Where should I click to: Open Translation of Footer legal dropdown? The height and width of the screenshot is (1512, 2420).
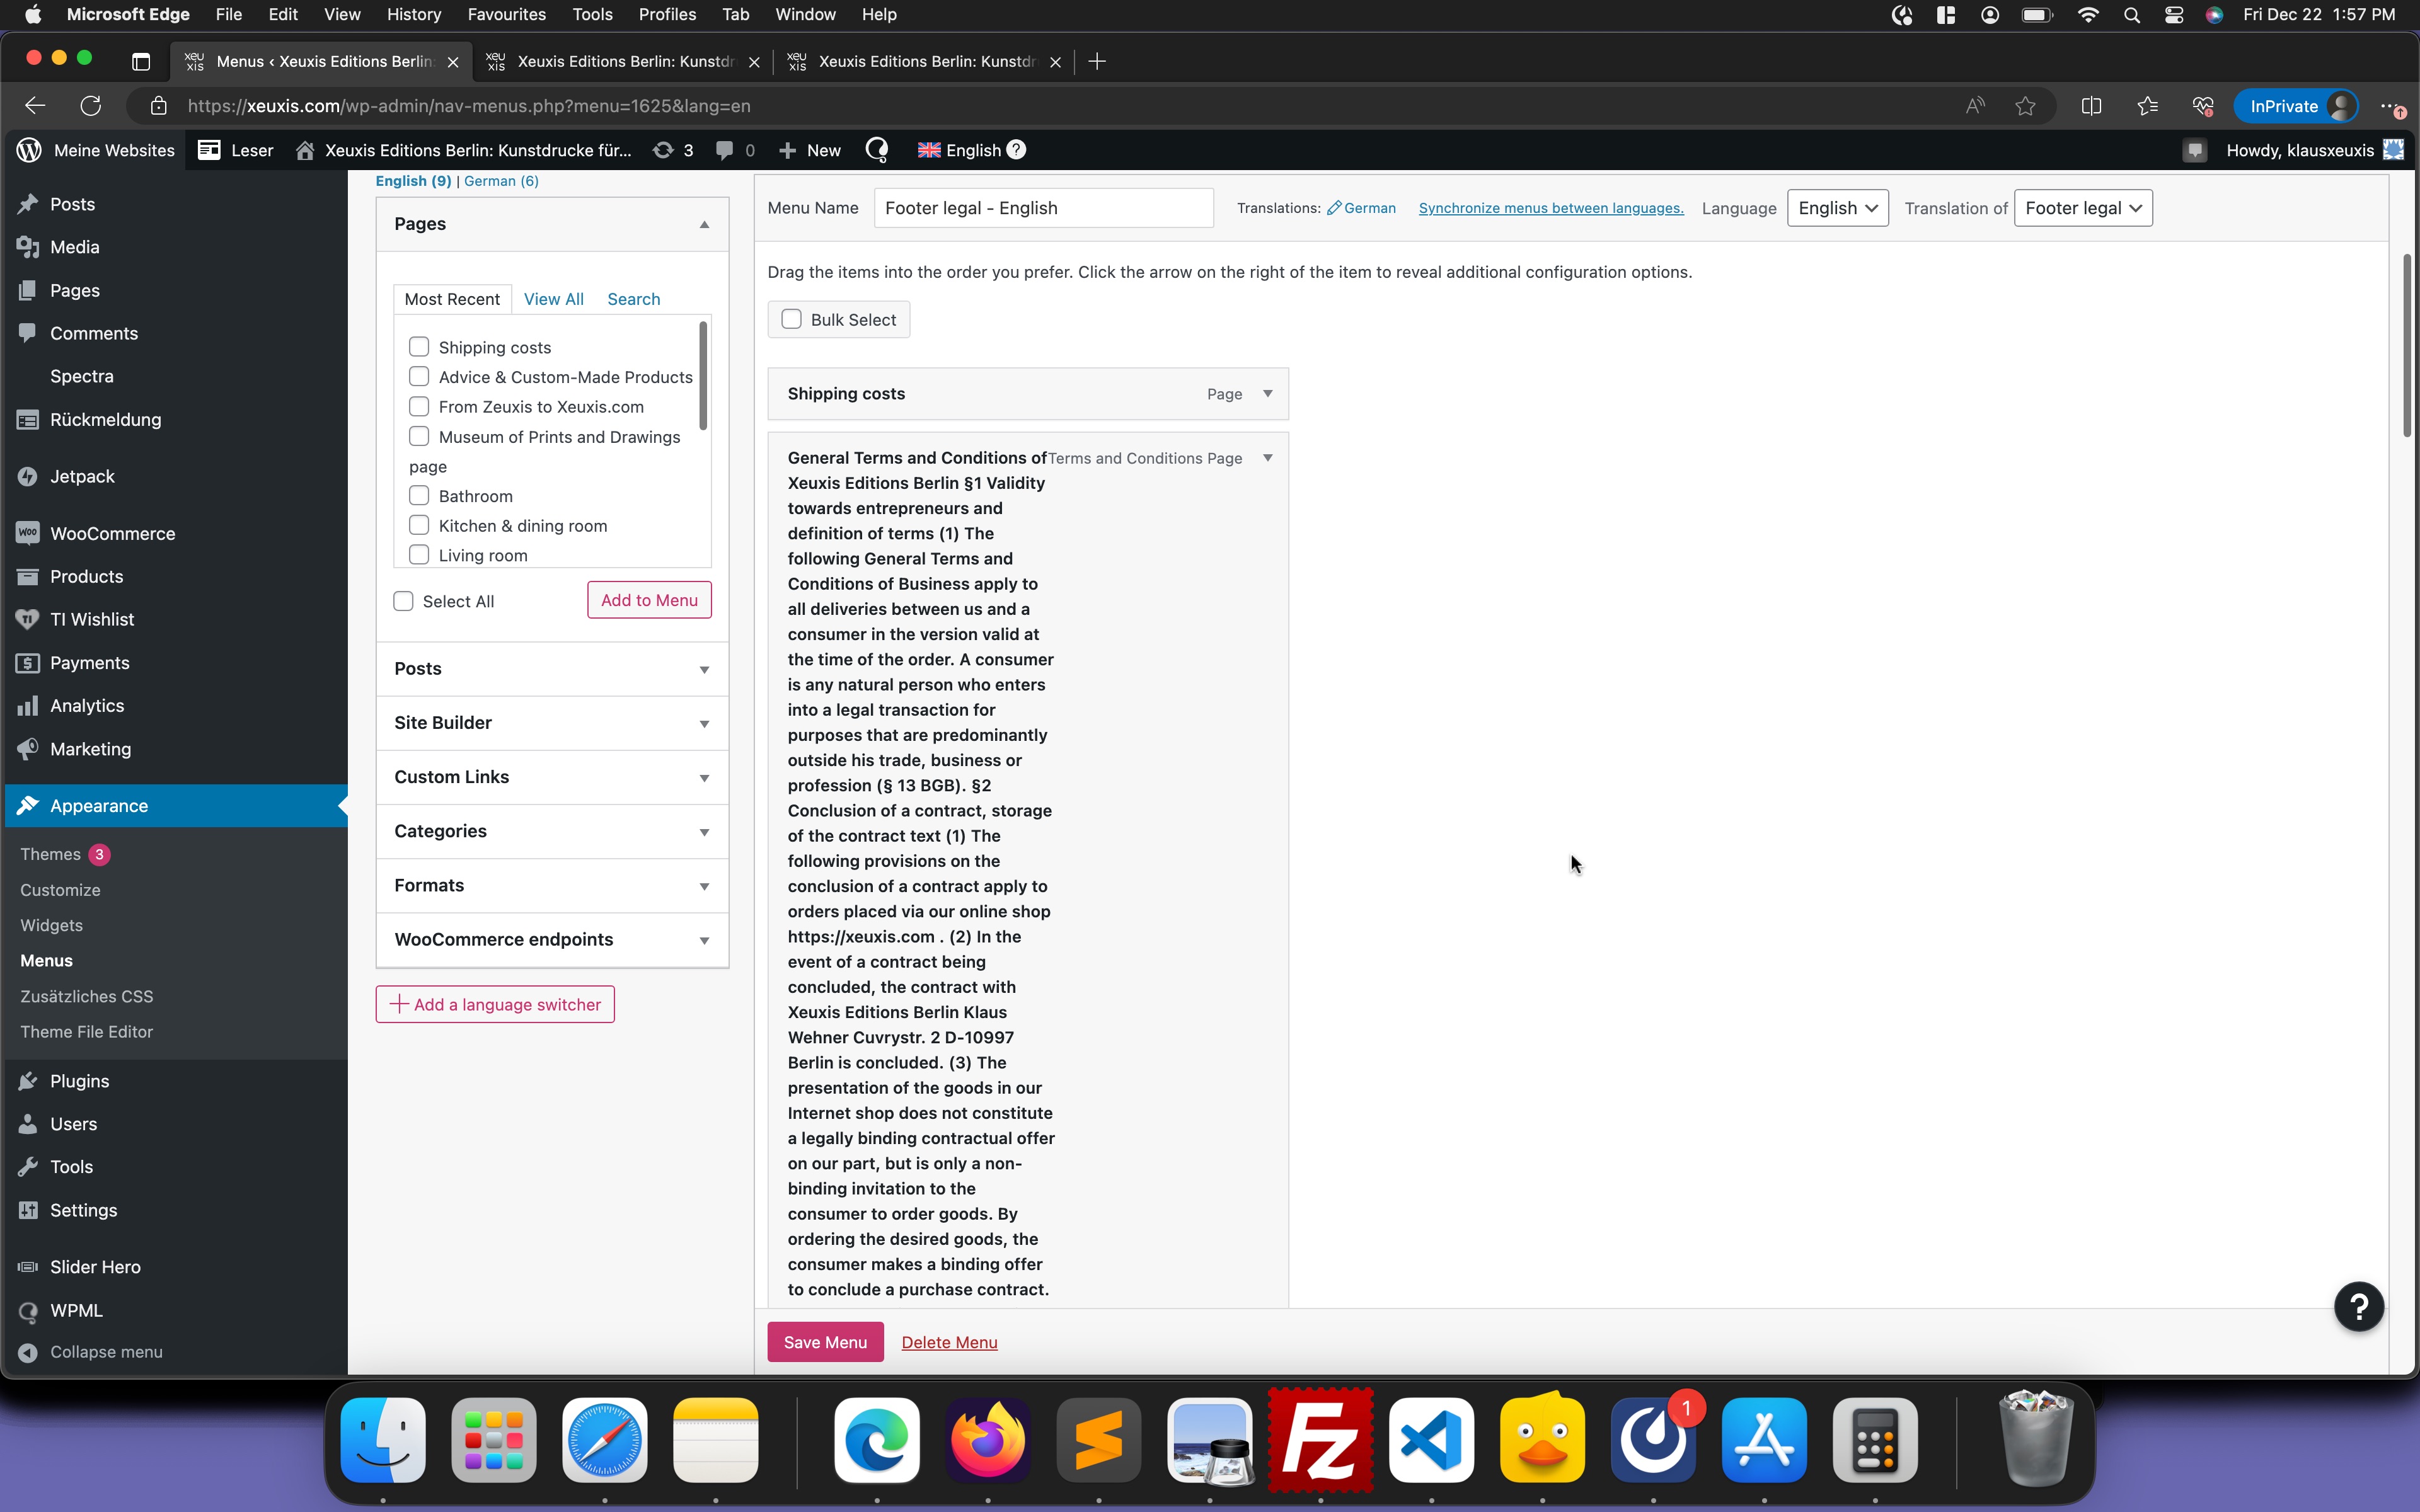pos(2083,208)
